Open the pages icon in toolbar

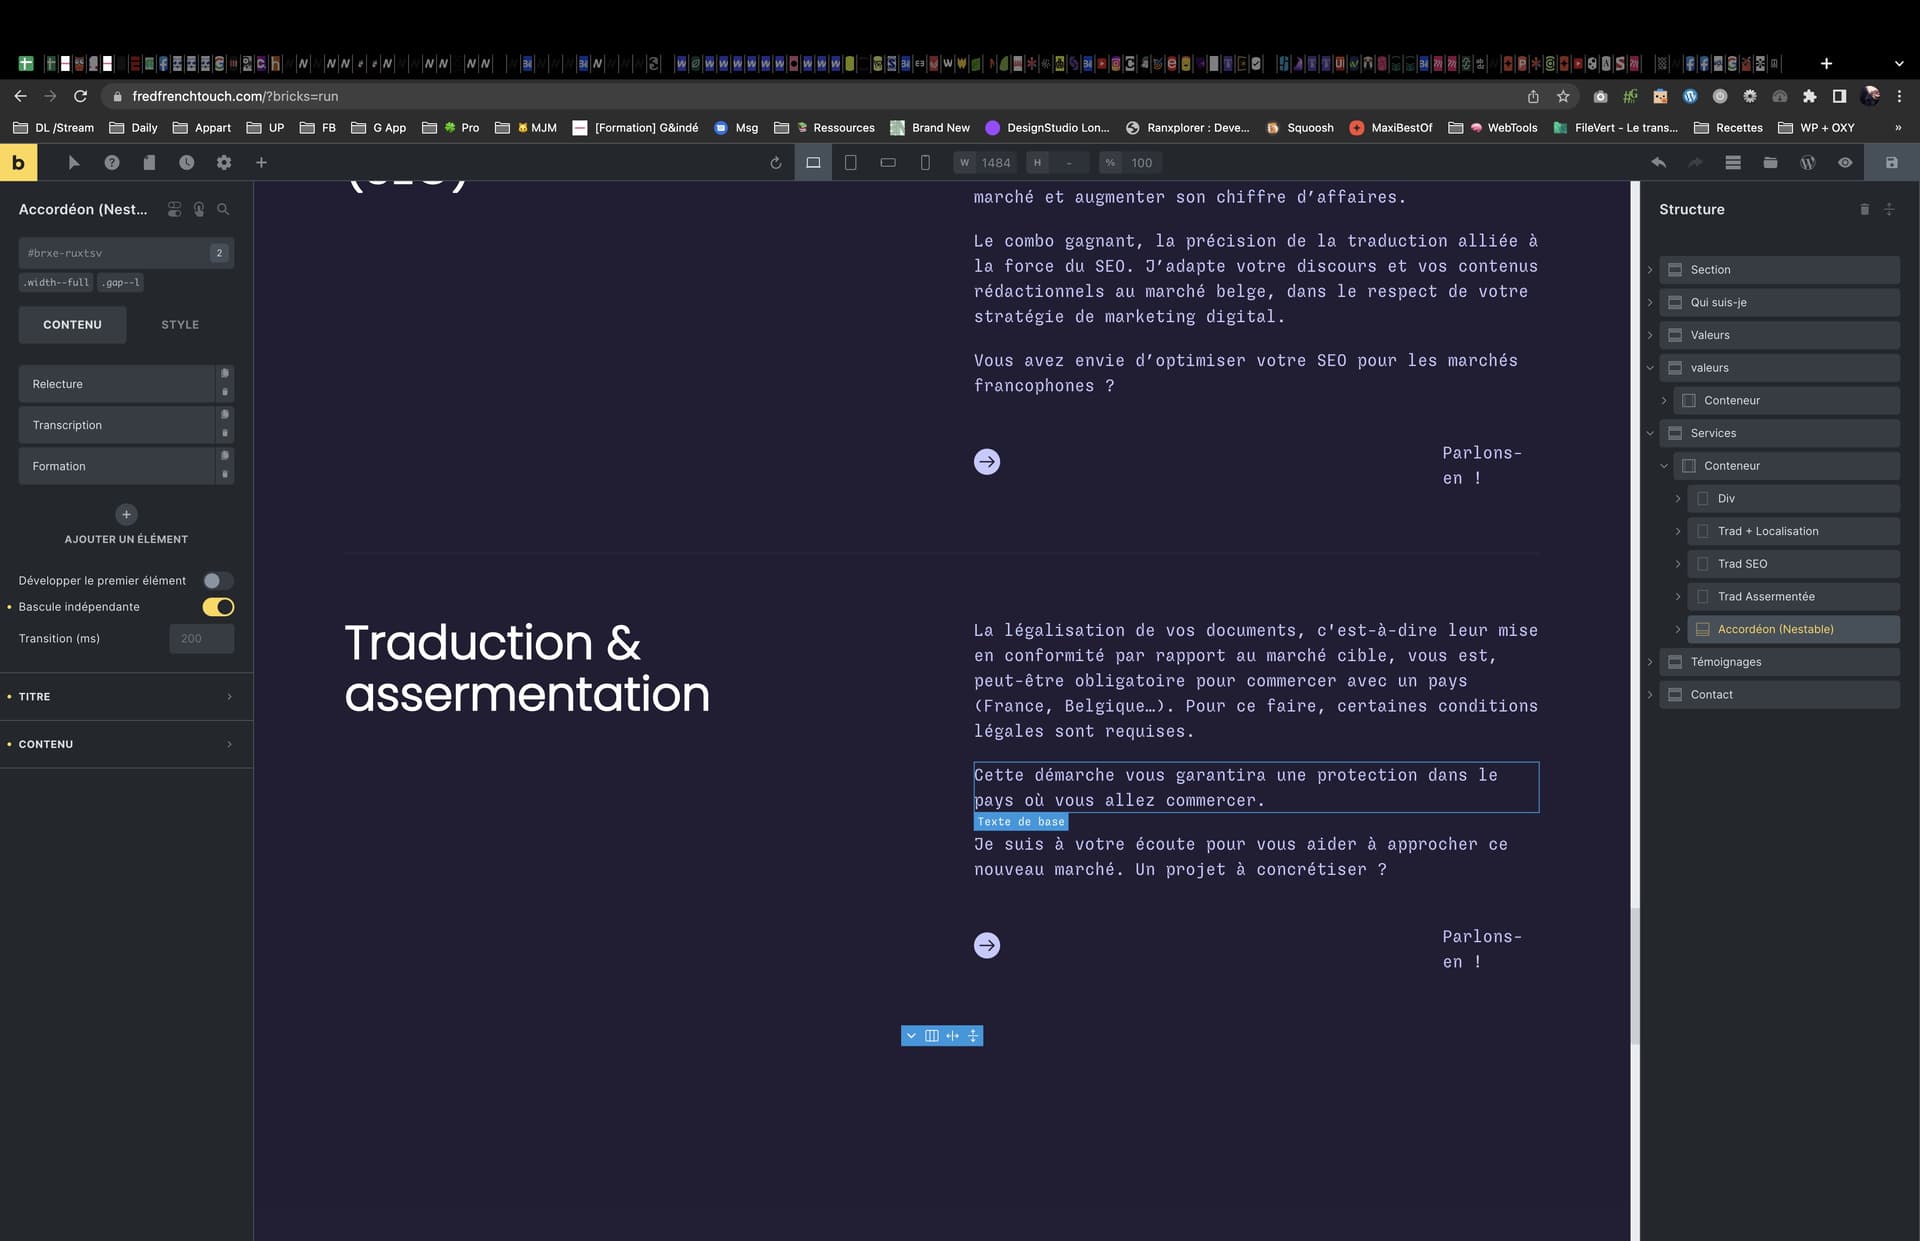(x=149, y=162)
